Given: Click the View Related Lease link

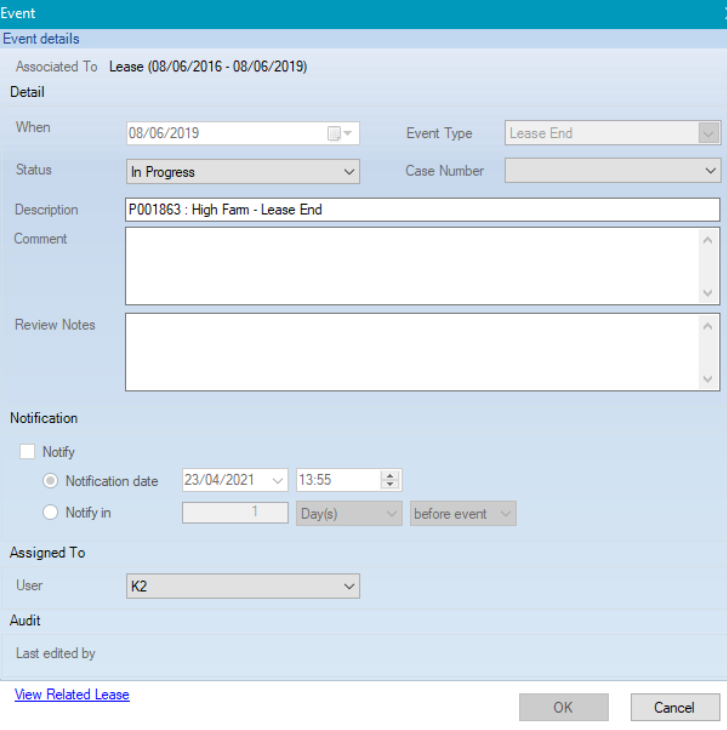Looking at the screenshot, I should tap(72, 694).
